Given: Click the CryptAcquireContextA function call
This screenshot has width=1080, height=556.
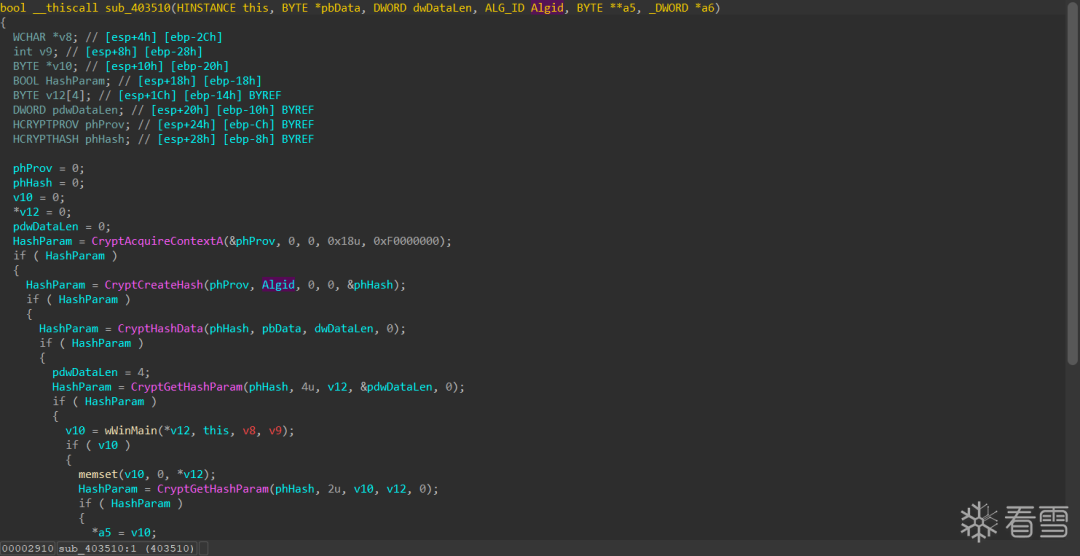Looking at the screenshot, I should point(157,241).
